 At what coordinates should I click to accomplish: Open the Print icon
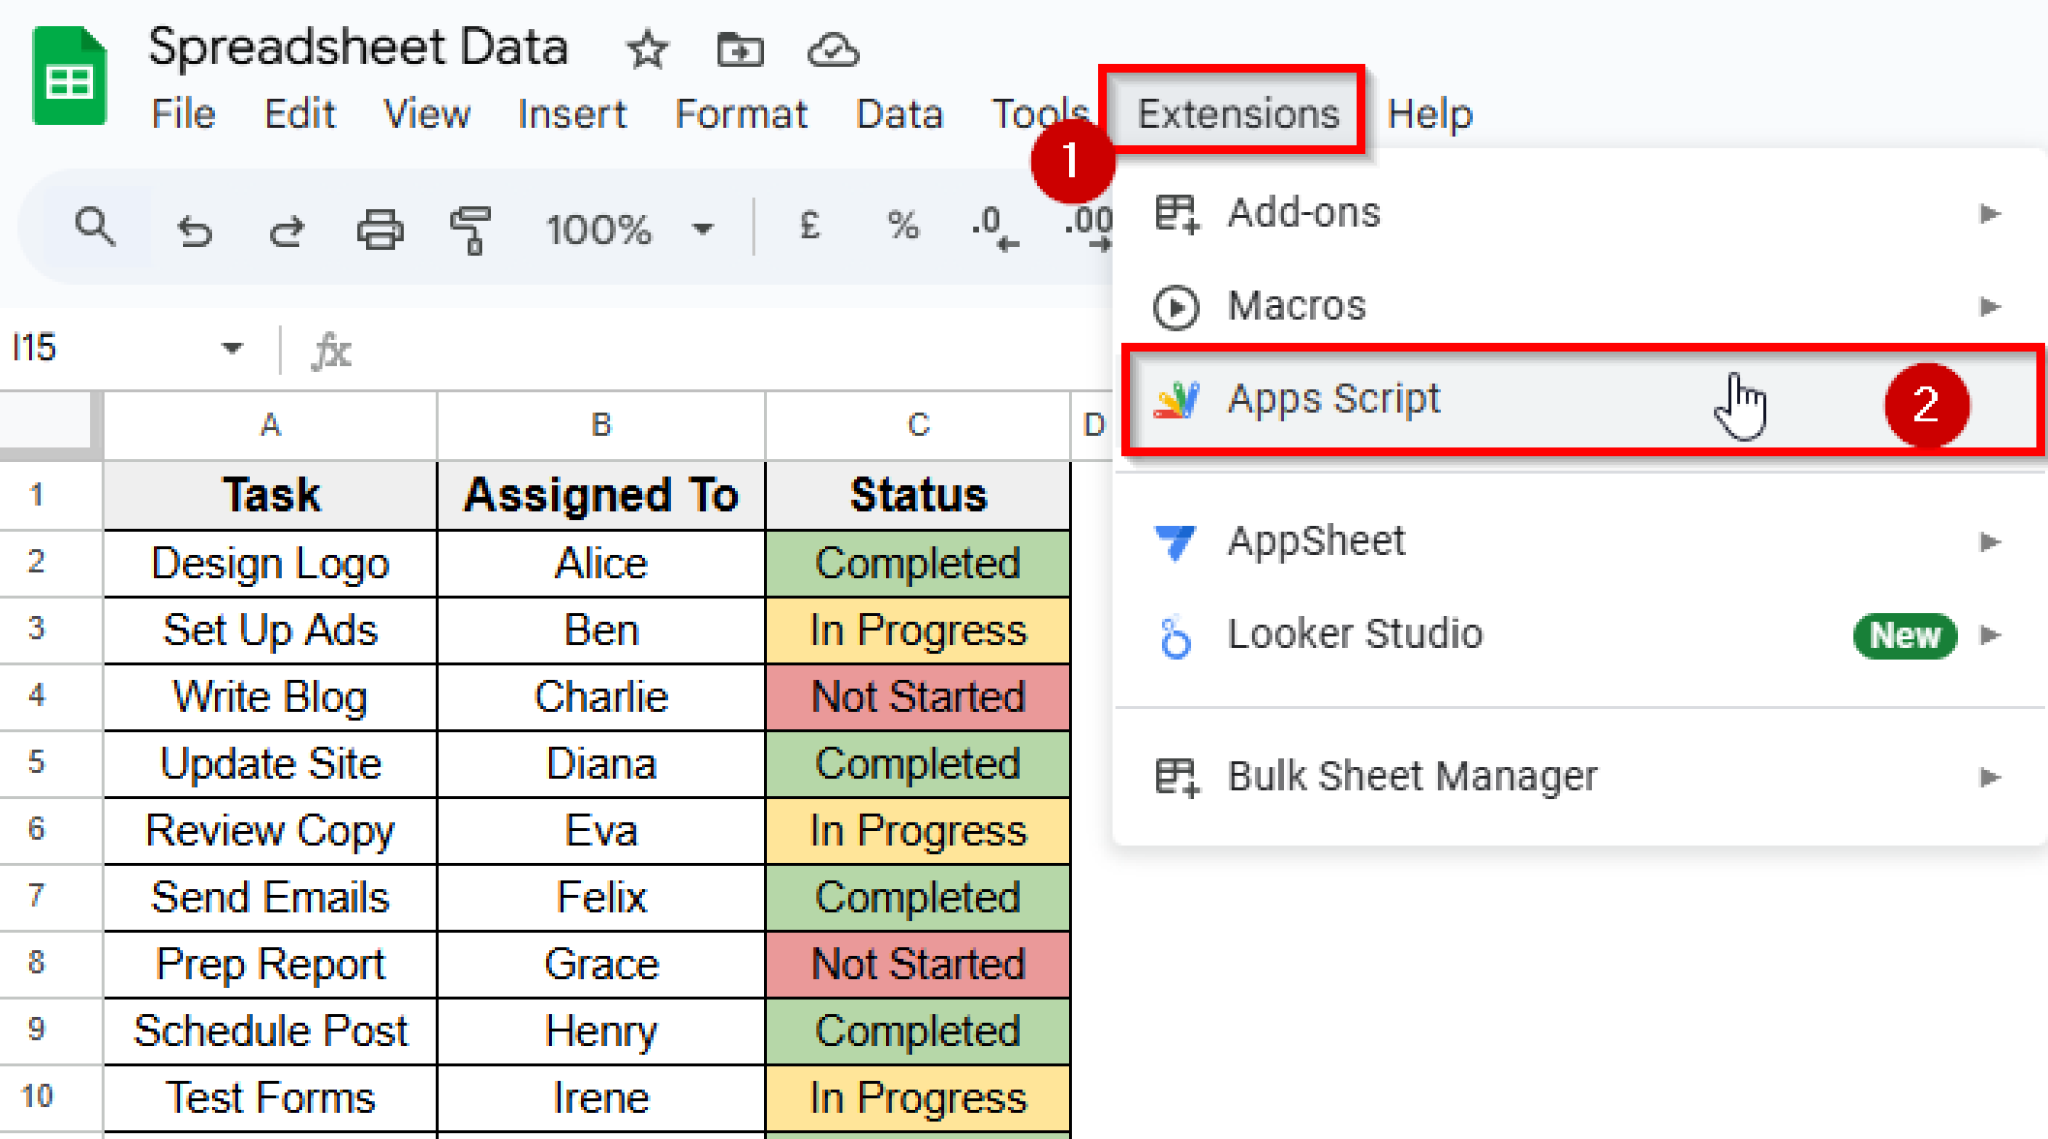coord(380,228)
